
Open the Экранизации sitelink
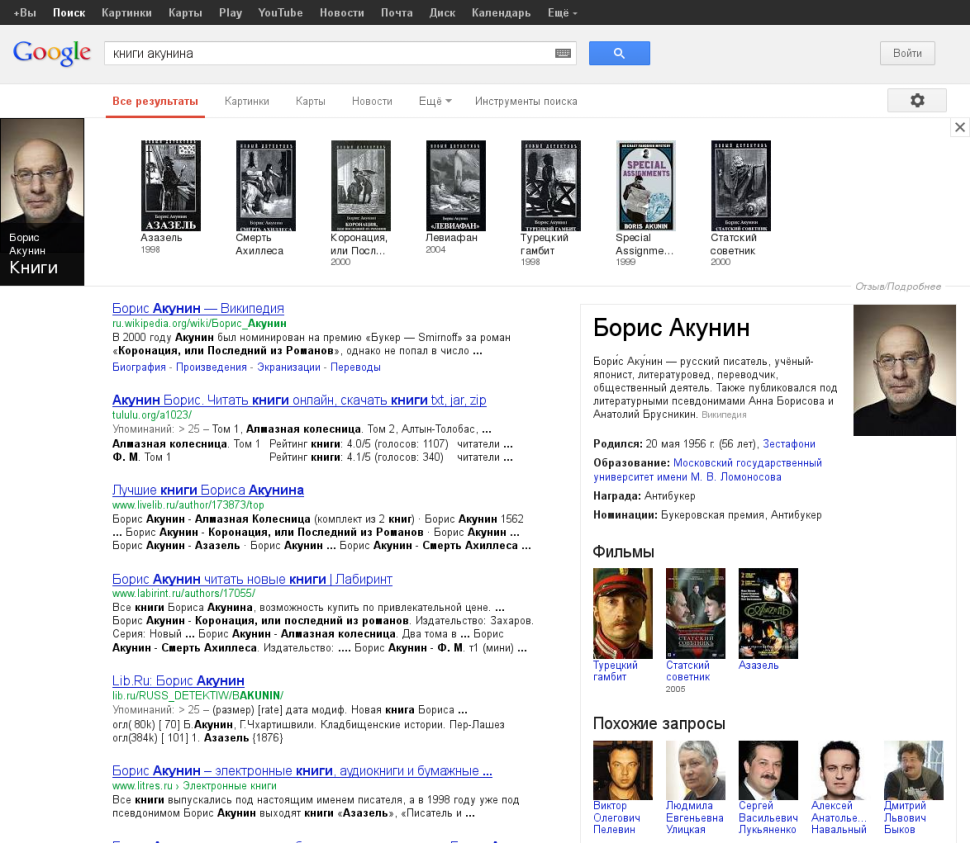coord(289,367)
